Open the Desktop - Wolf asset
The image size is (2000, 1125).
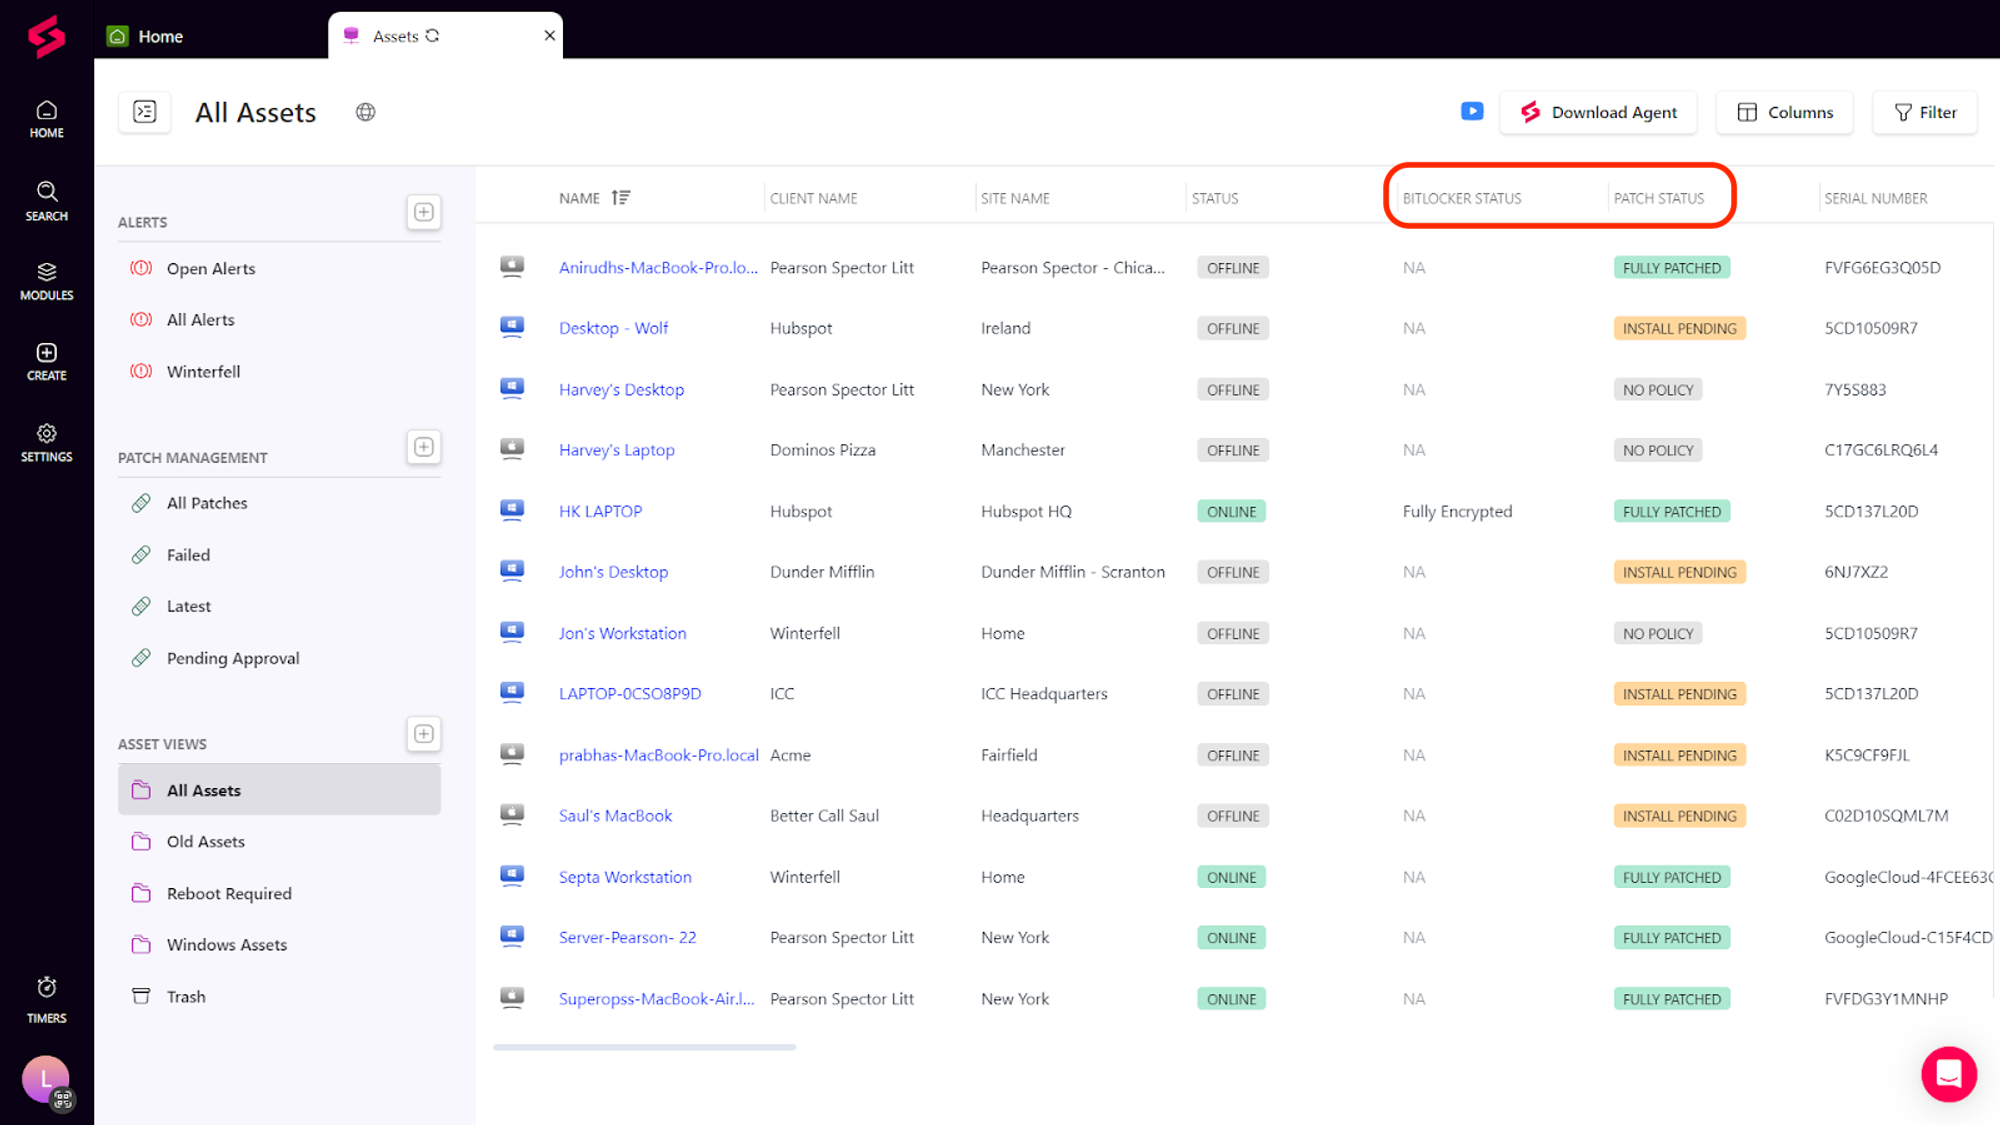[x=613, y=328]
